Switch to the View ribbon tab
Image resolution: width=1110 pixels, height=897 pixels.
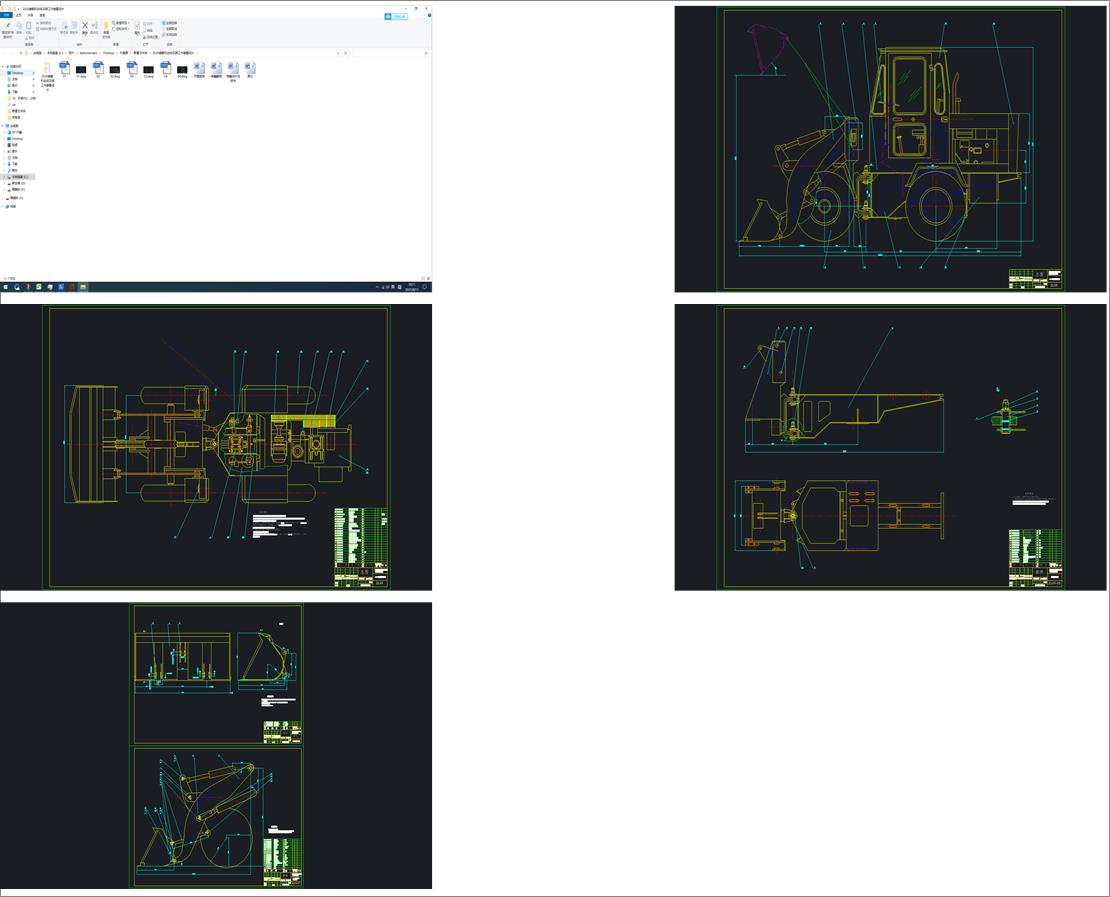(42, 16)
